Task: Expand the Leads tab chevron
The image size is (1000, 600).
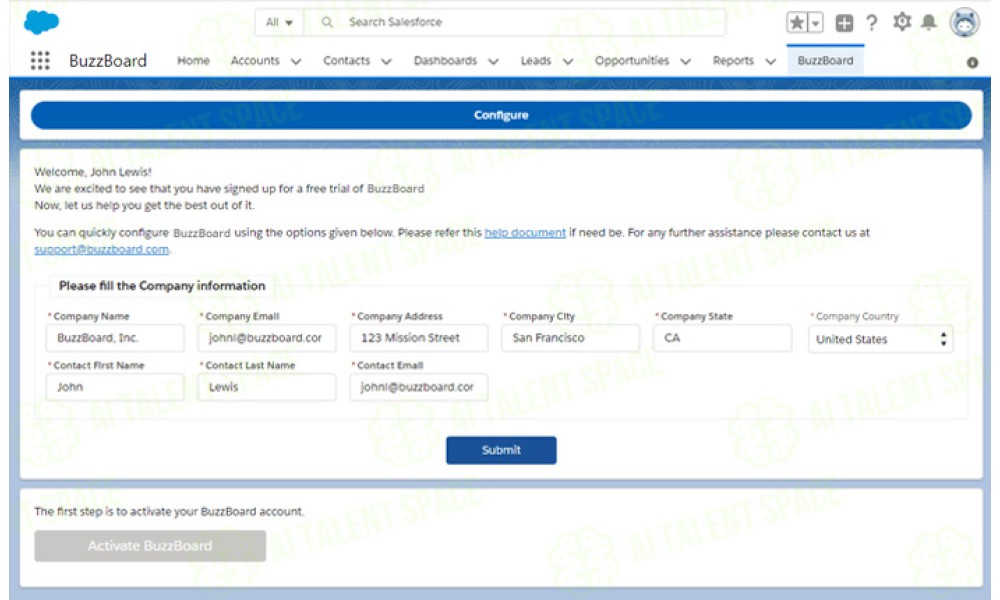Action: click(568, 61)
